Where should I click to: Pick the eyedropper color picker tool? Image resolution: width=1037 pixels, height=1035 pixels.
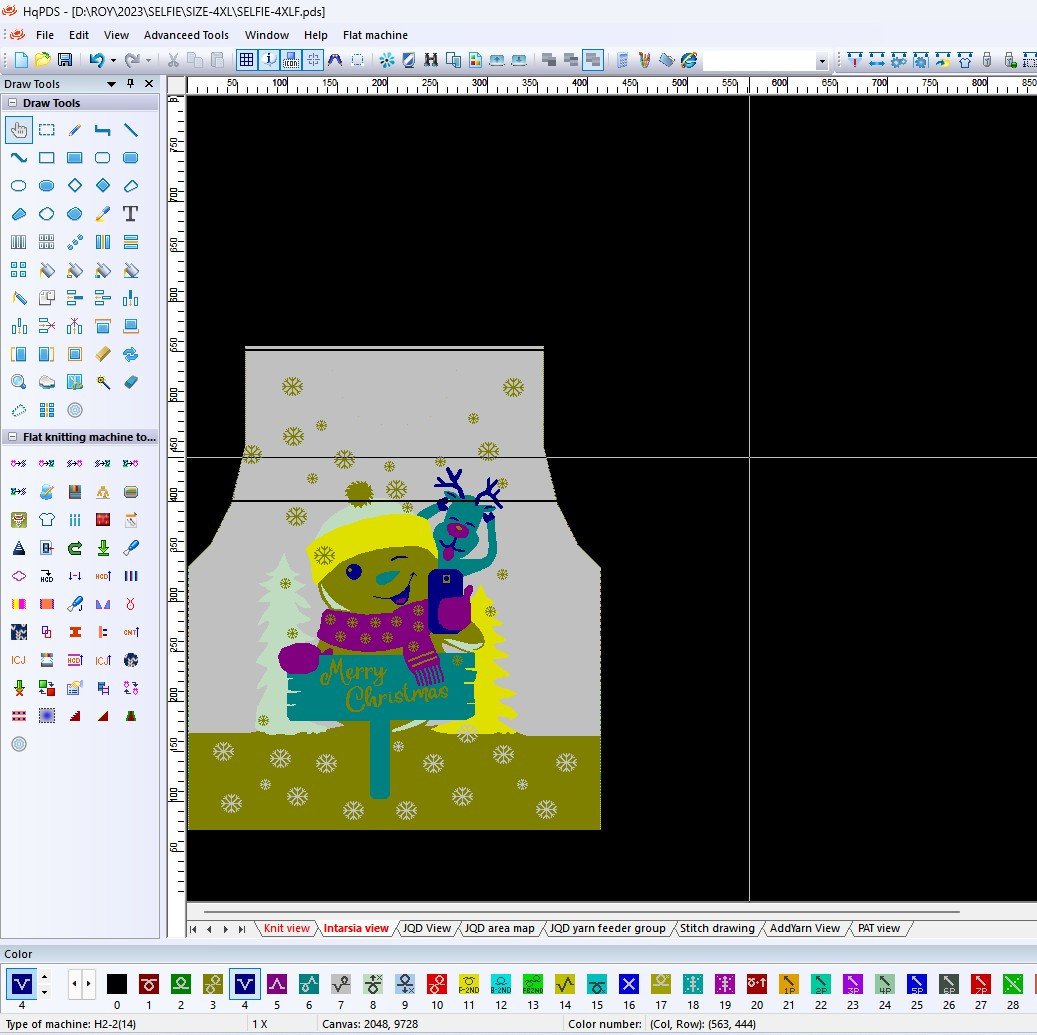pos(102,214)
